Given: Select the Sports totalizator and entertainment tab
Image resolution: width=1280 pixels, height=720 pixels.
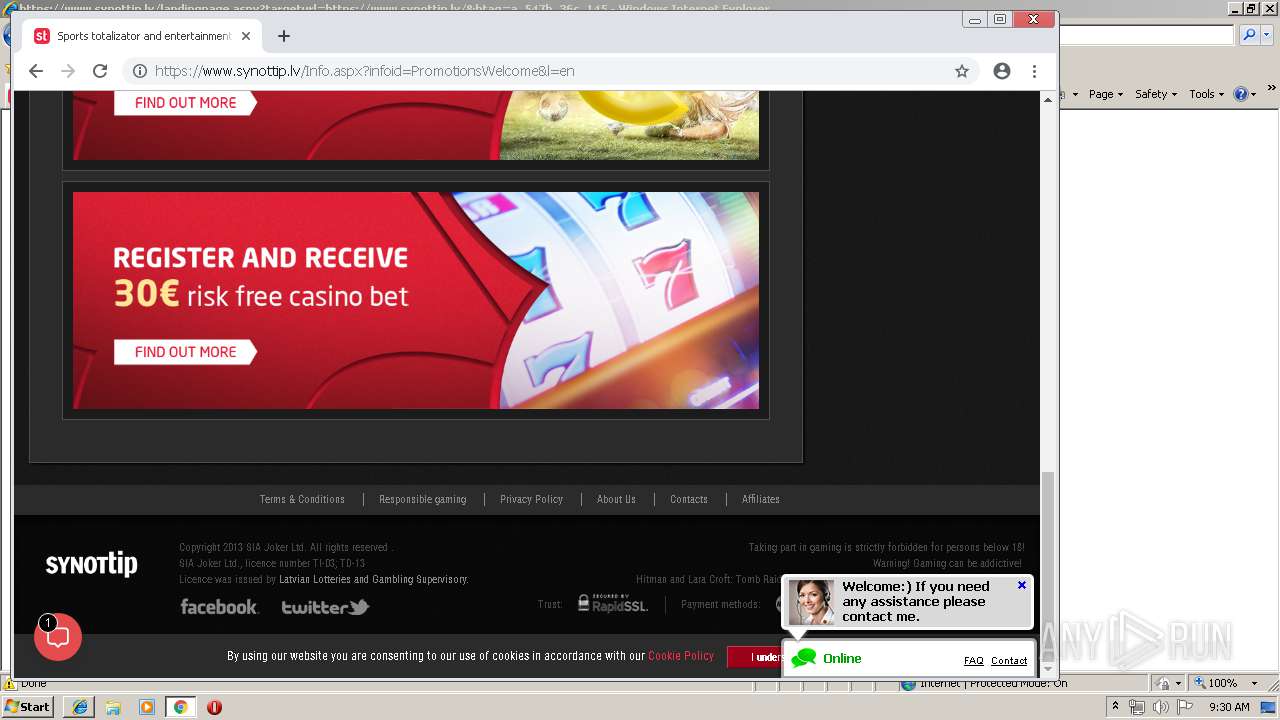Looking at the screenshot, I should coord(140,36).
